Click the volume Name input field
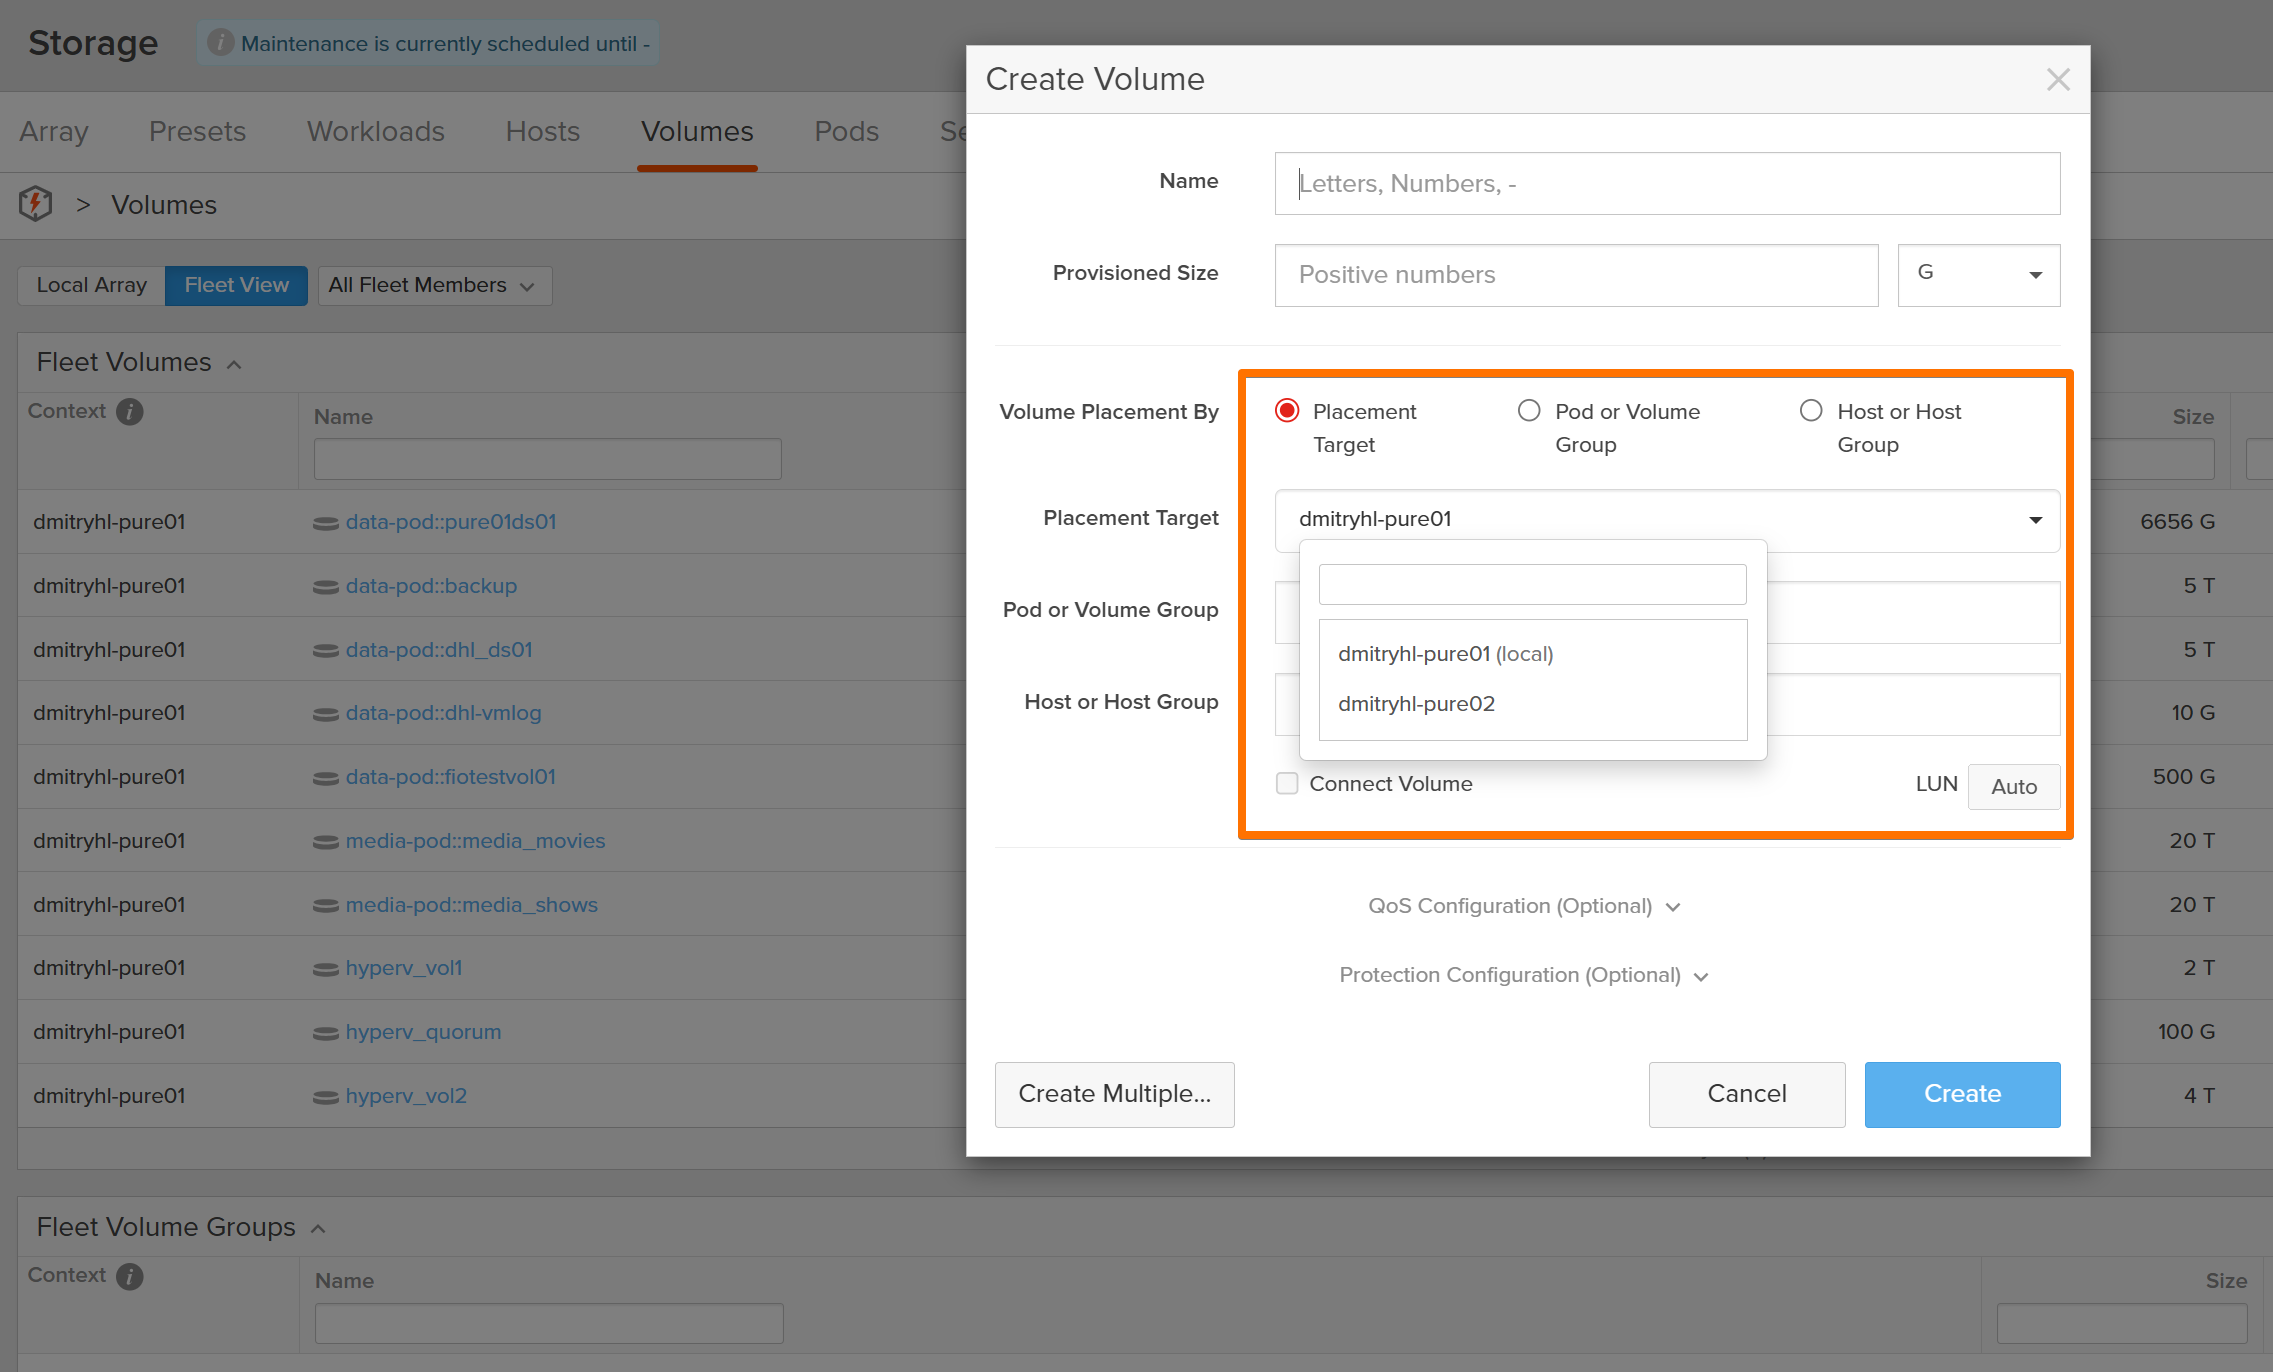 (x=1667, y=184)
